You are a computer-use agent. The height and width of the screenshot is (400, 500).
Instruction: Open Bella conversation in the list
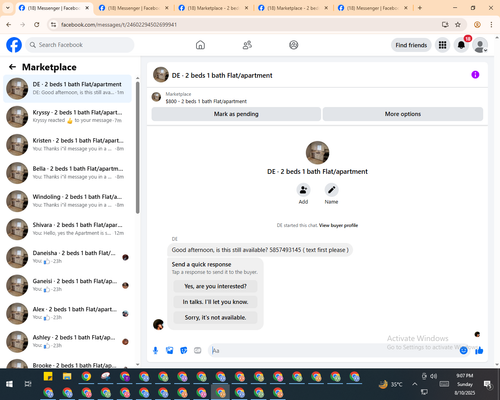click(x=67, y=173)
